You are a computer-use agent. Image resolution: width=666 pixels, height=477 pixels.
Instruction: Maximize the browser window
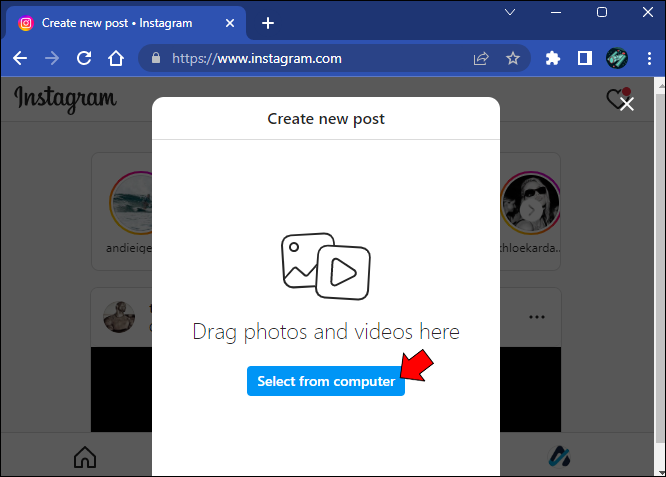pos(602,12)
